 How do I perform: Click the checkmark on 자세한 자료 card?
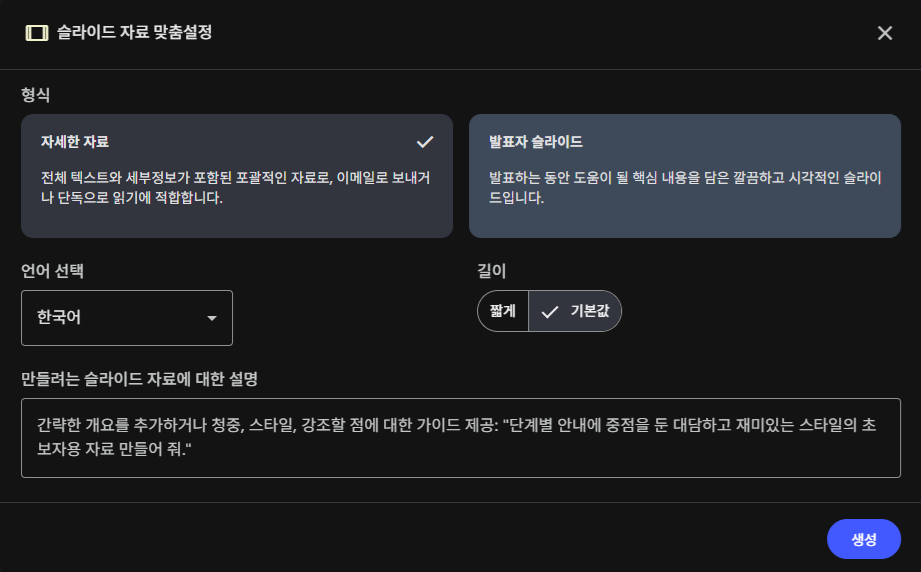425,141
